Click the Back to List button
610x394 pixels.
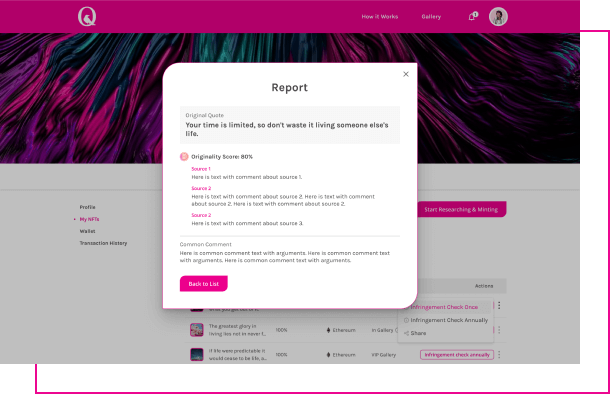[x=203, y=284]
